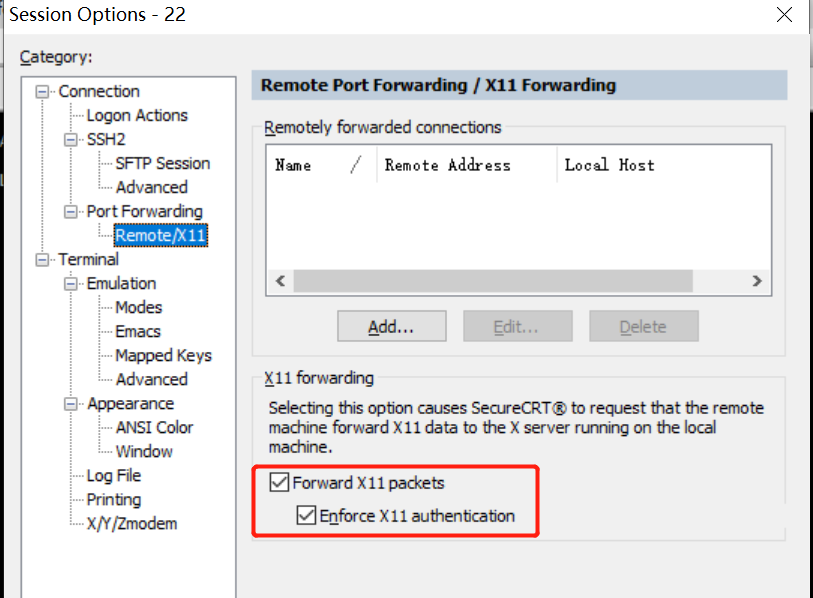The width and height of the screenshot is (813, 598).
Task: Collapse the Emulation tree node
Action: [71, 284]
